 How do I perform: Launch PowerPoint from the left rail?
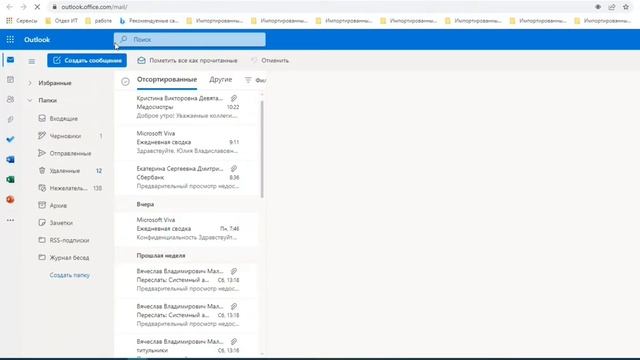tap(11, 199)
